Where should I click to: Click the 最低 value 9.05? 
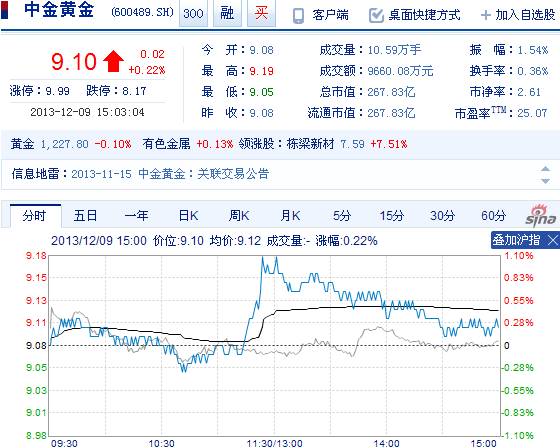(x=261, y=92)
